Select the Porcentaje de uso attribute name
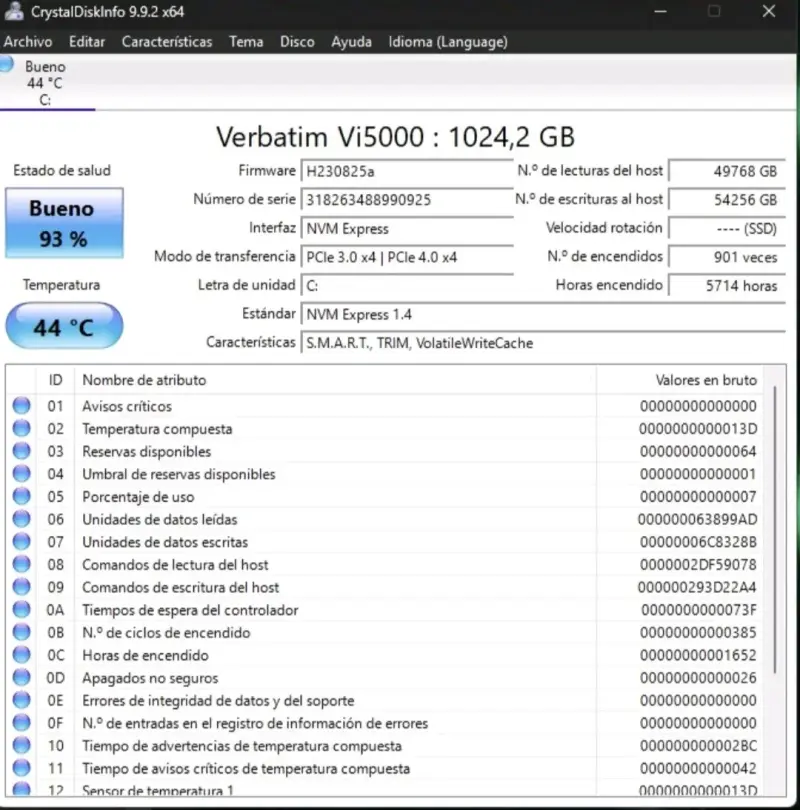Image resolution: width=800 pixels, height=810 pixels. pos(138,497)
